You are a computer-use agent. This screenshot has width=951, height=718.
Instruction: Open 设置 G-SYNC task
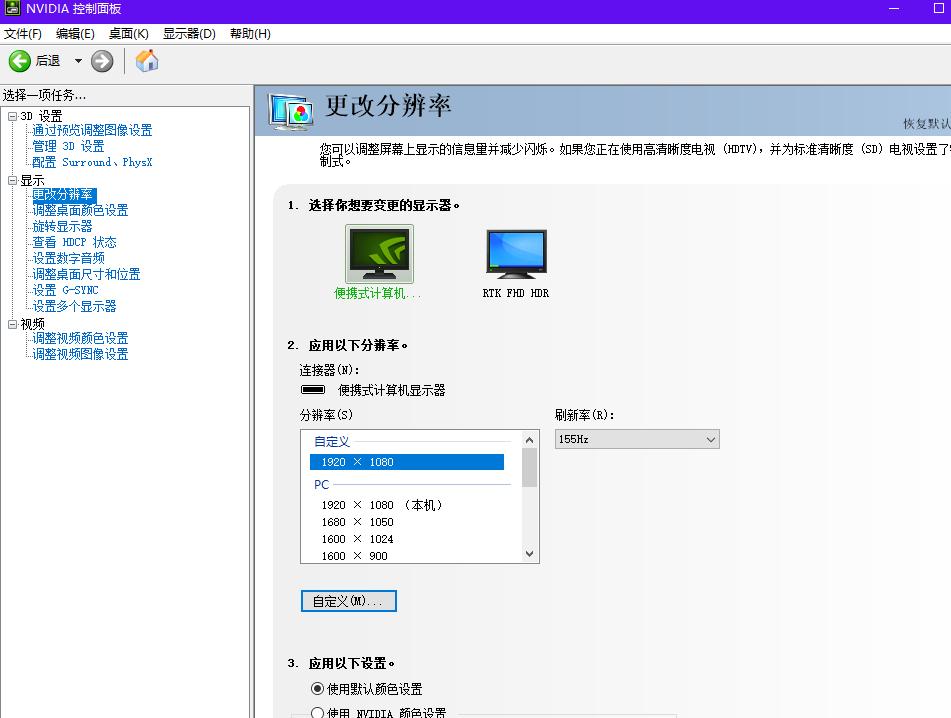click(66, 290)
